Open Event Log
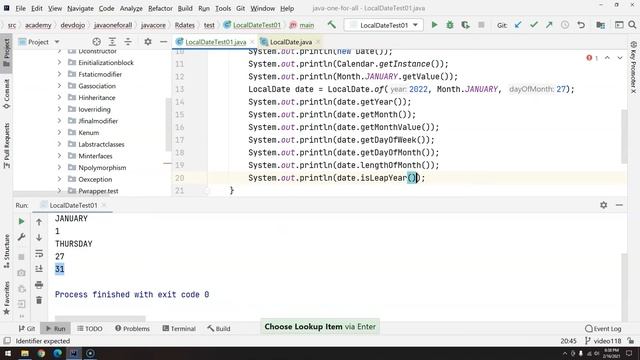The image size is (640, 360). coord(603,328)
